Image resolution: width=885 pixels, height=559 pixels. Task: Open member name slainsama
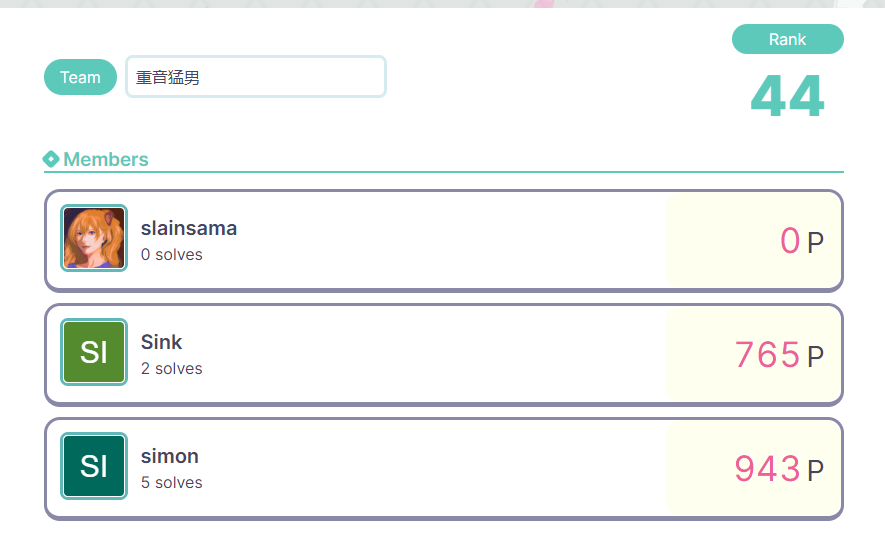(x=189, y=228)
